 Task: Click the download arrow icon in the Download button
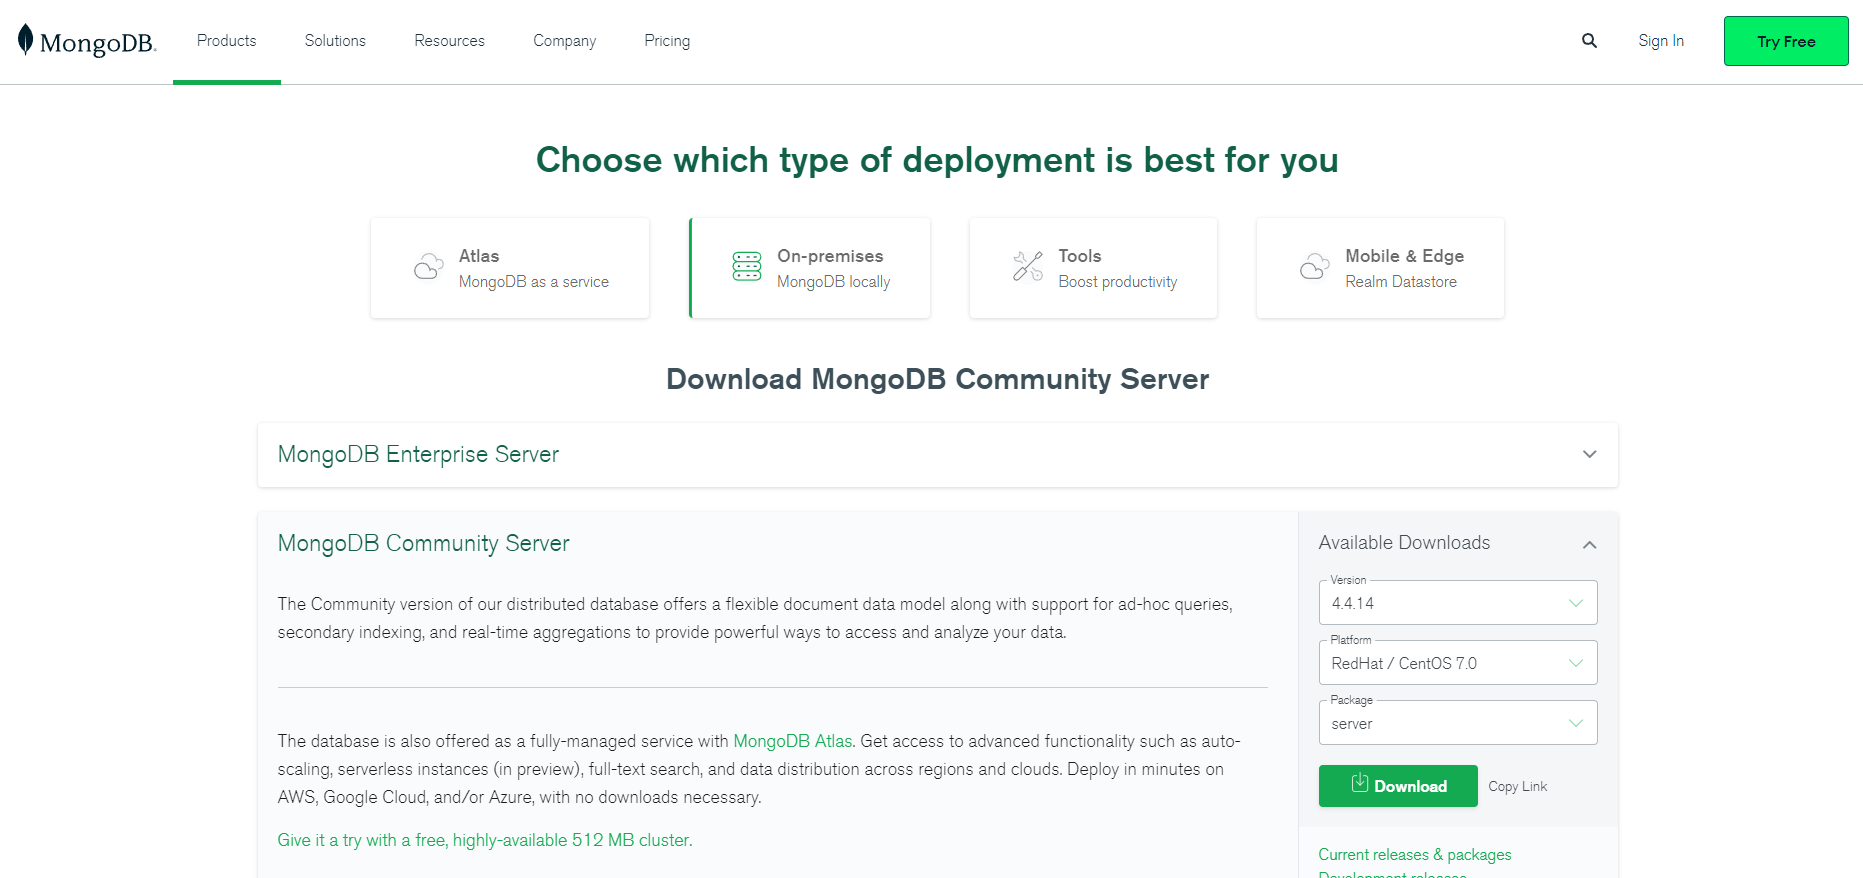click(1360, 783)
